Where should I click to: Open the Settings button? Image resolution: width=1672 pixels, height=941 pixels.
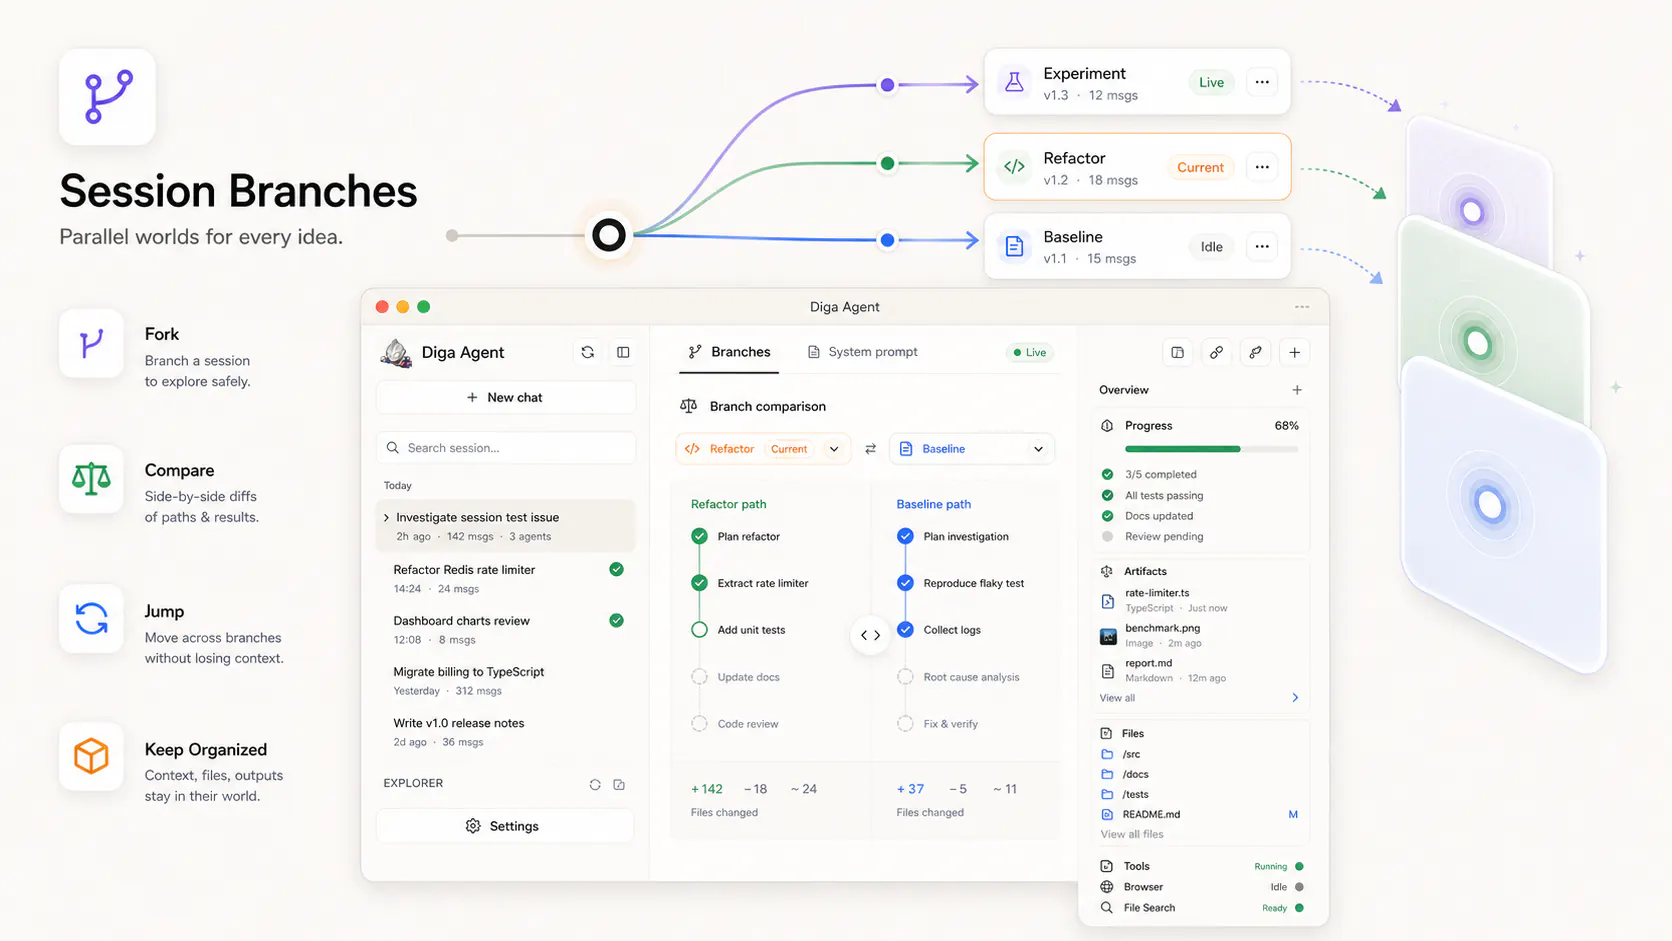tap(506, 826)
